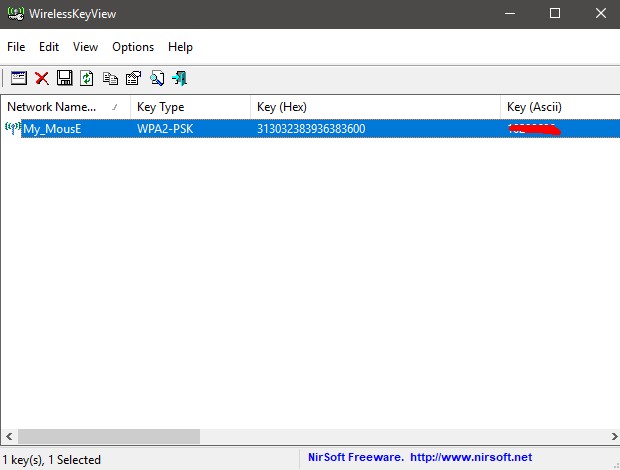This screenshot has width=620, height=470.
Task: Open the properties toolbar icon
Action: (x=133, y=78)
